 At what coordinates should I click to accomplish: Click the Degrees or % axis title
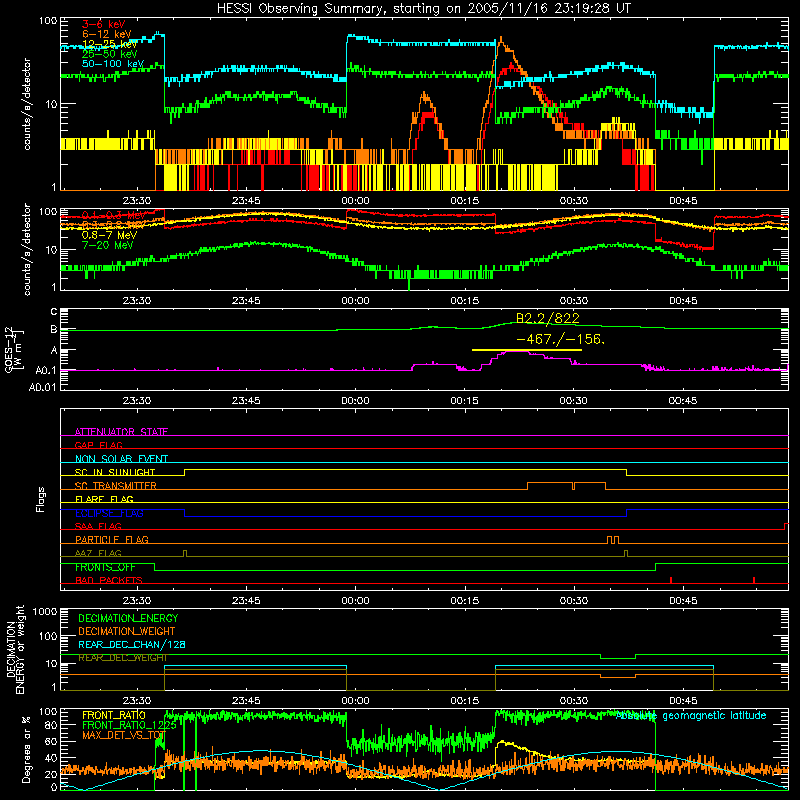[26, 748]
